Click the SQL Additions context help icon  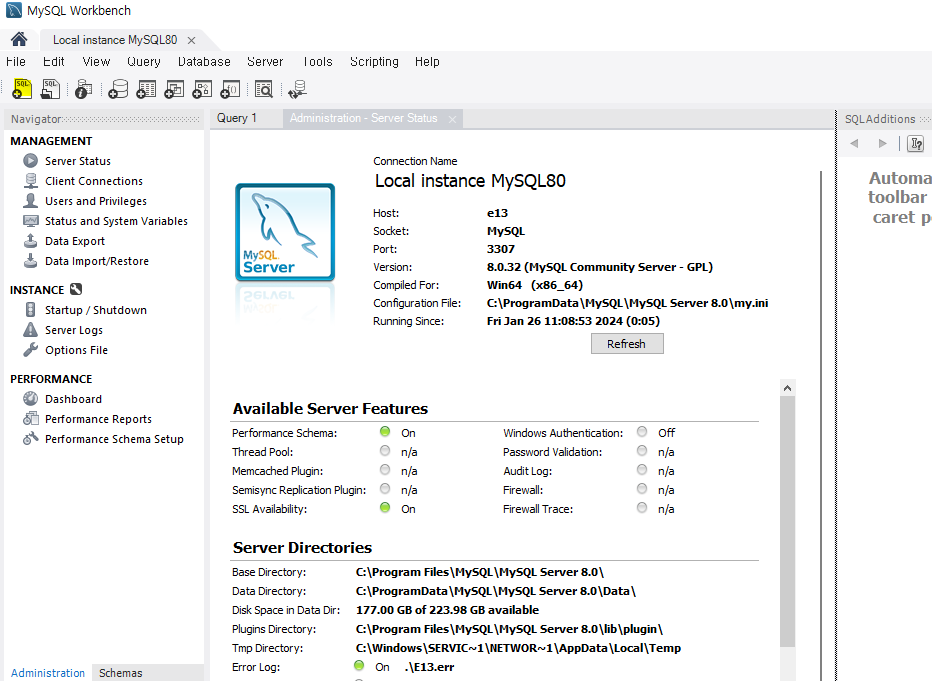(x=916, y=143)
